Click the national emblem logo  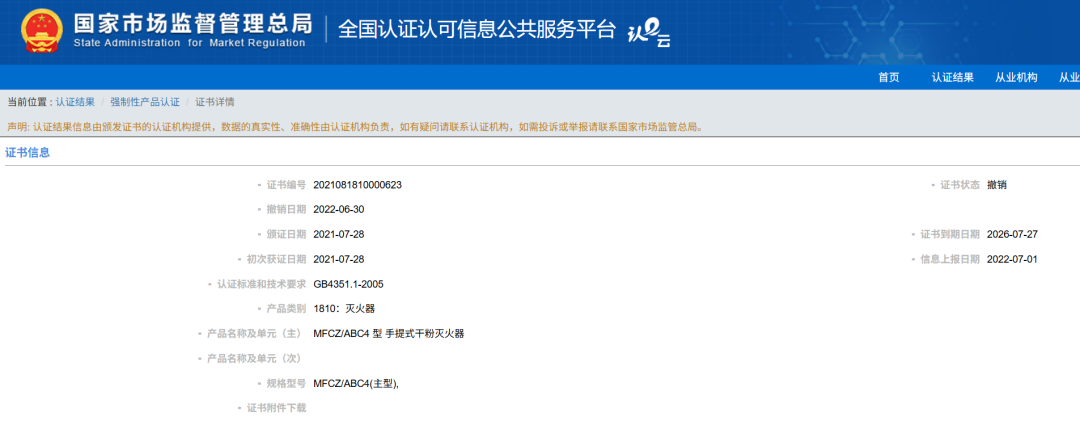coord(41,31)
